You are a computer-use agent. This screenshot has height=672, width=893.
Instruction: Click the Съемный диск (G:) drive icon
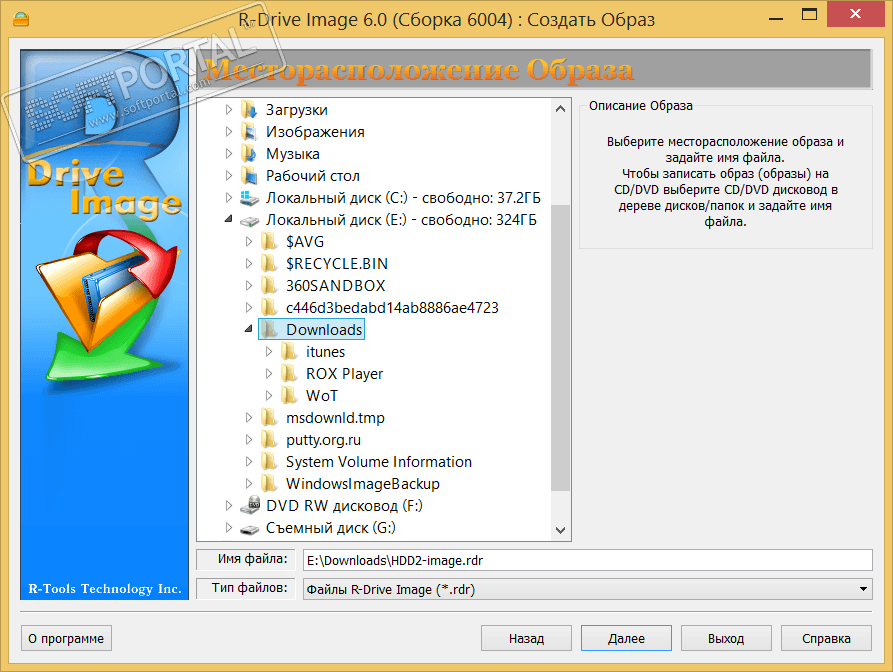(249, 529)
